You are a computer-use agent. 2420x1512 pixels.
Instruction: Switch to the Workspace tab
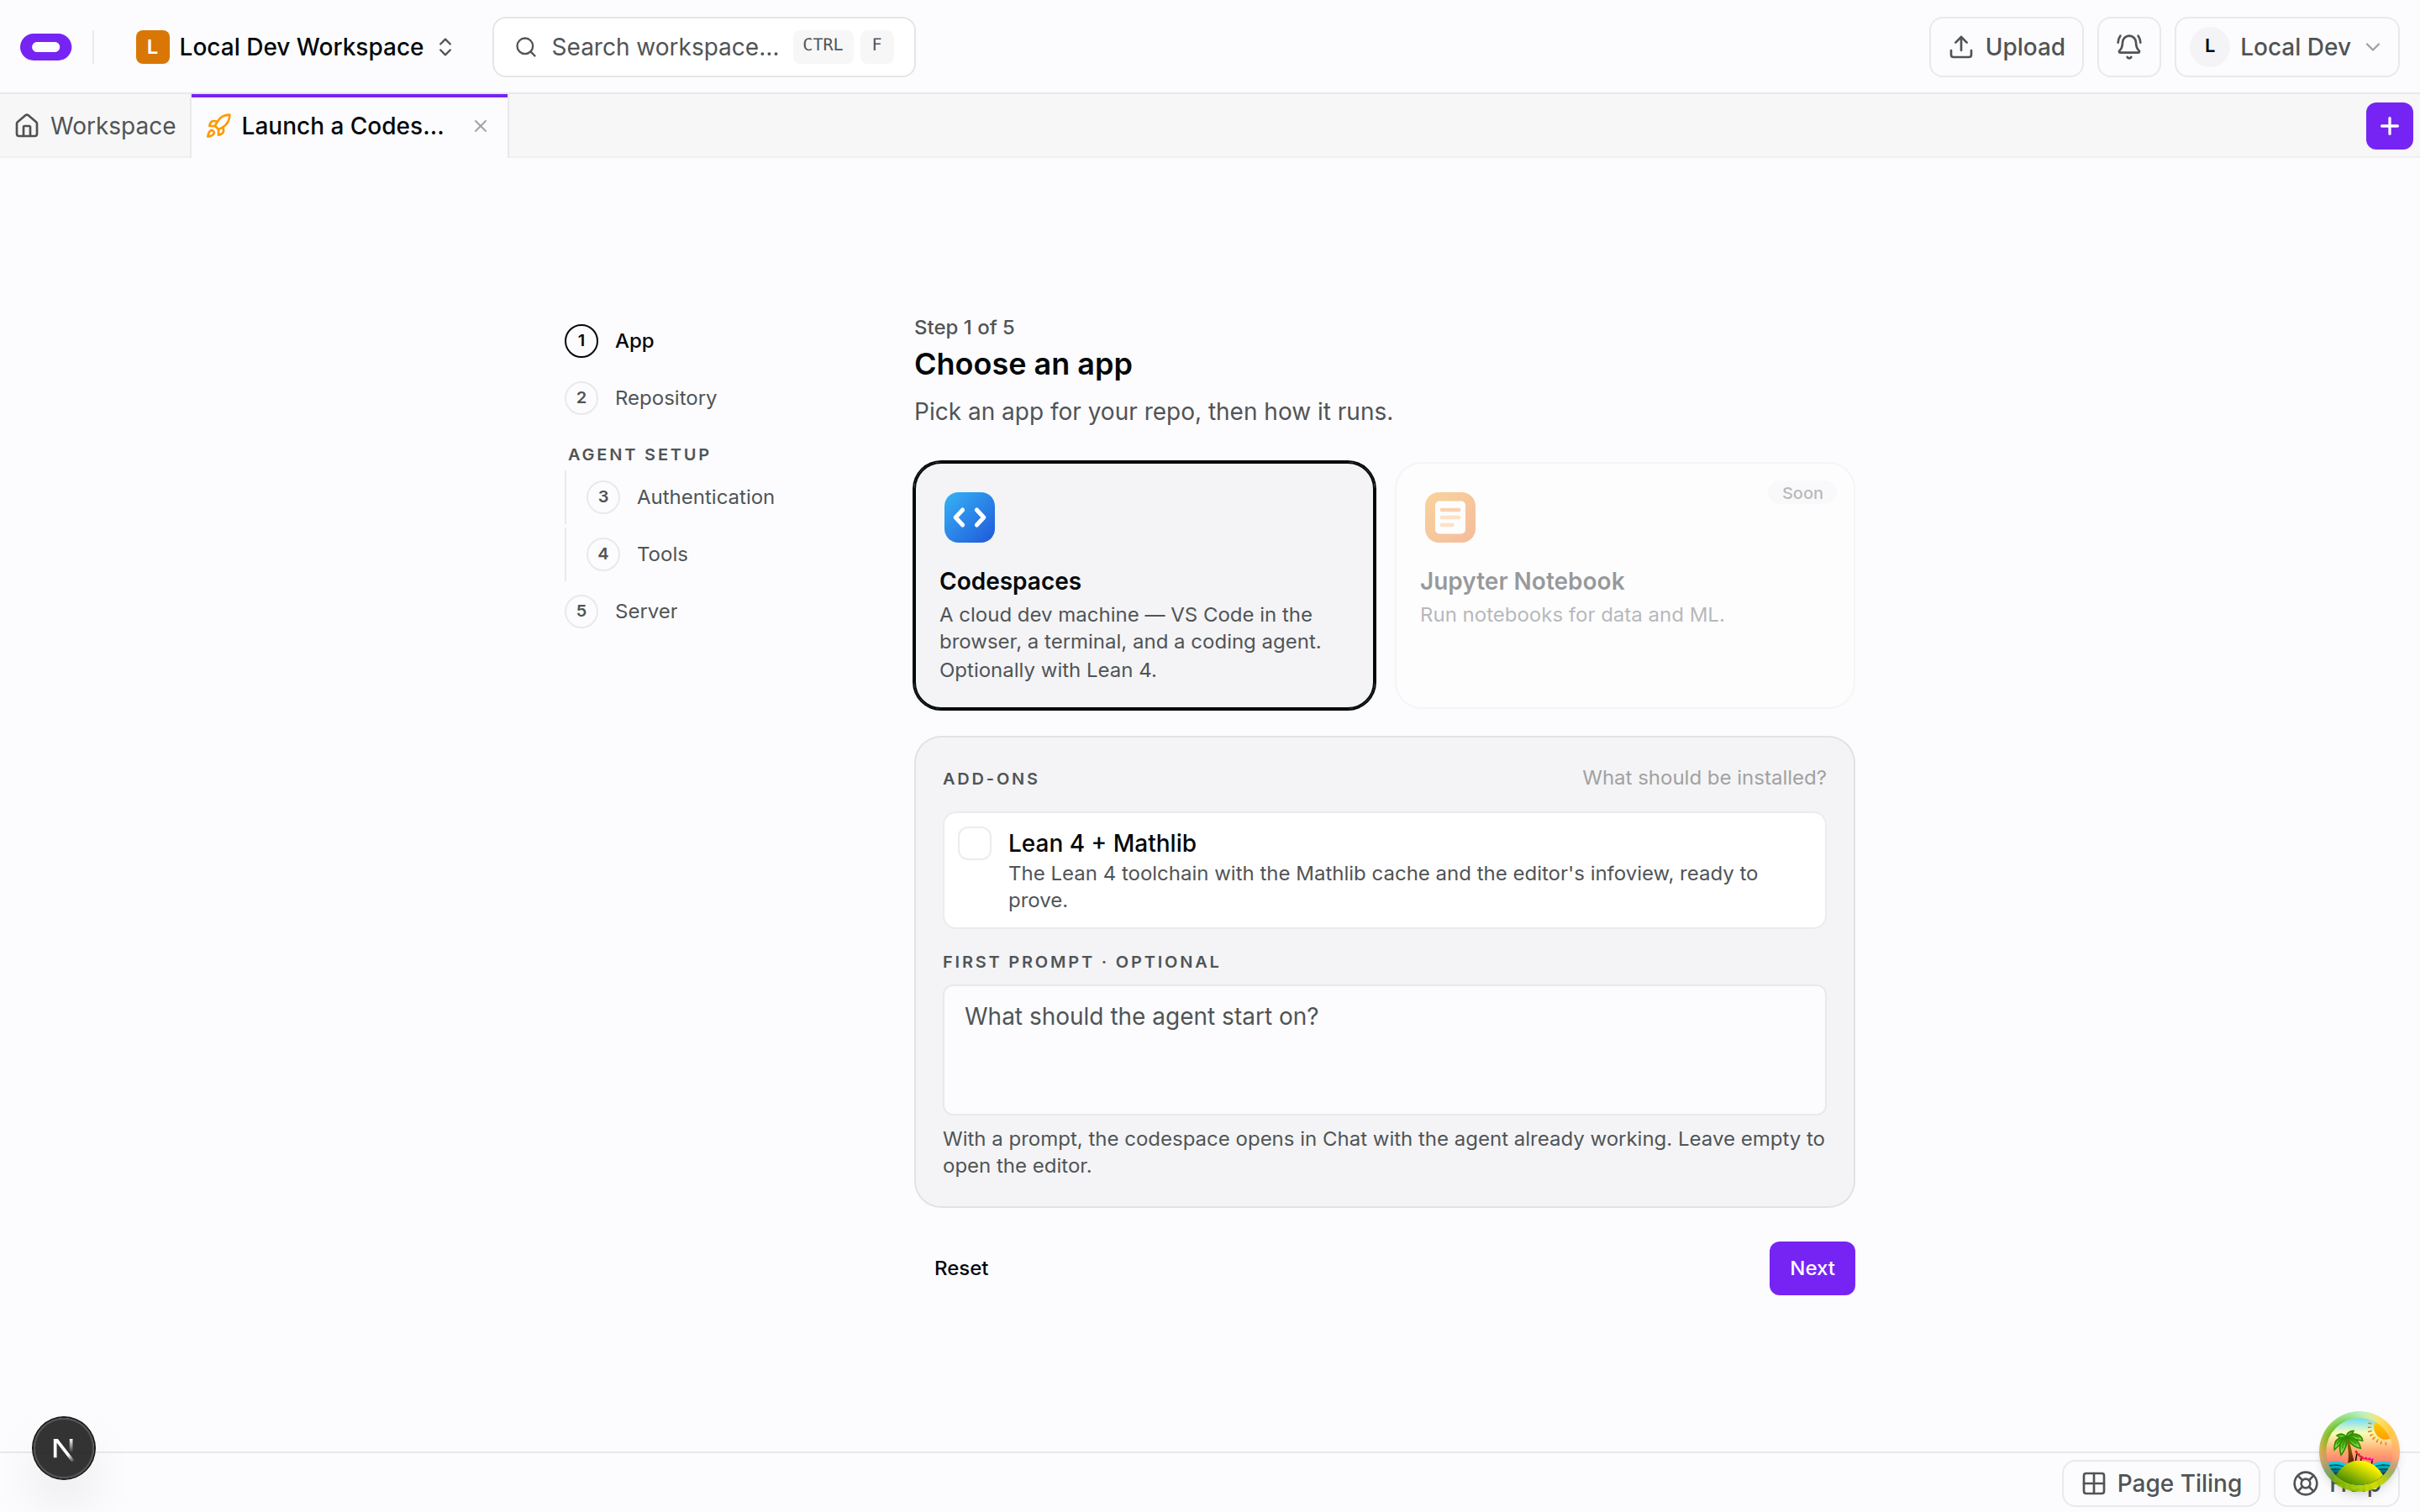[96, 126]
